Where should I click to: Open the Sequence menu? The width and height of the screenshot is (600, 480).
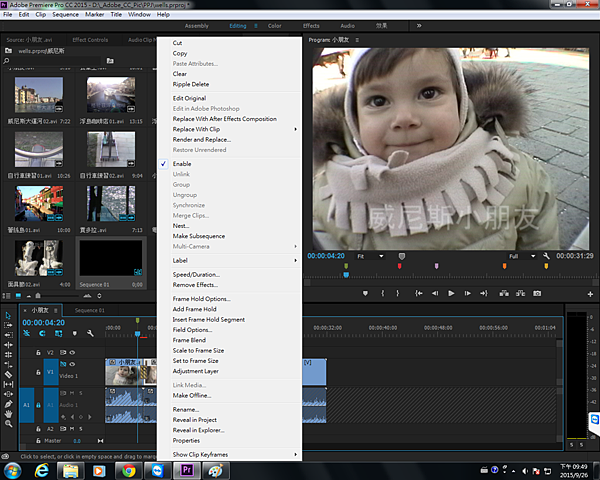point(65,15)
